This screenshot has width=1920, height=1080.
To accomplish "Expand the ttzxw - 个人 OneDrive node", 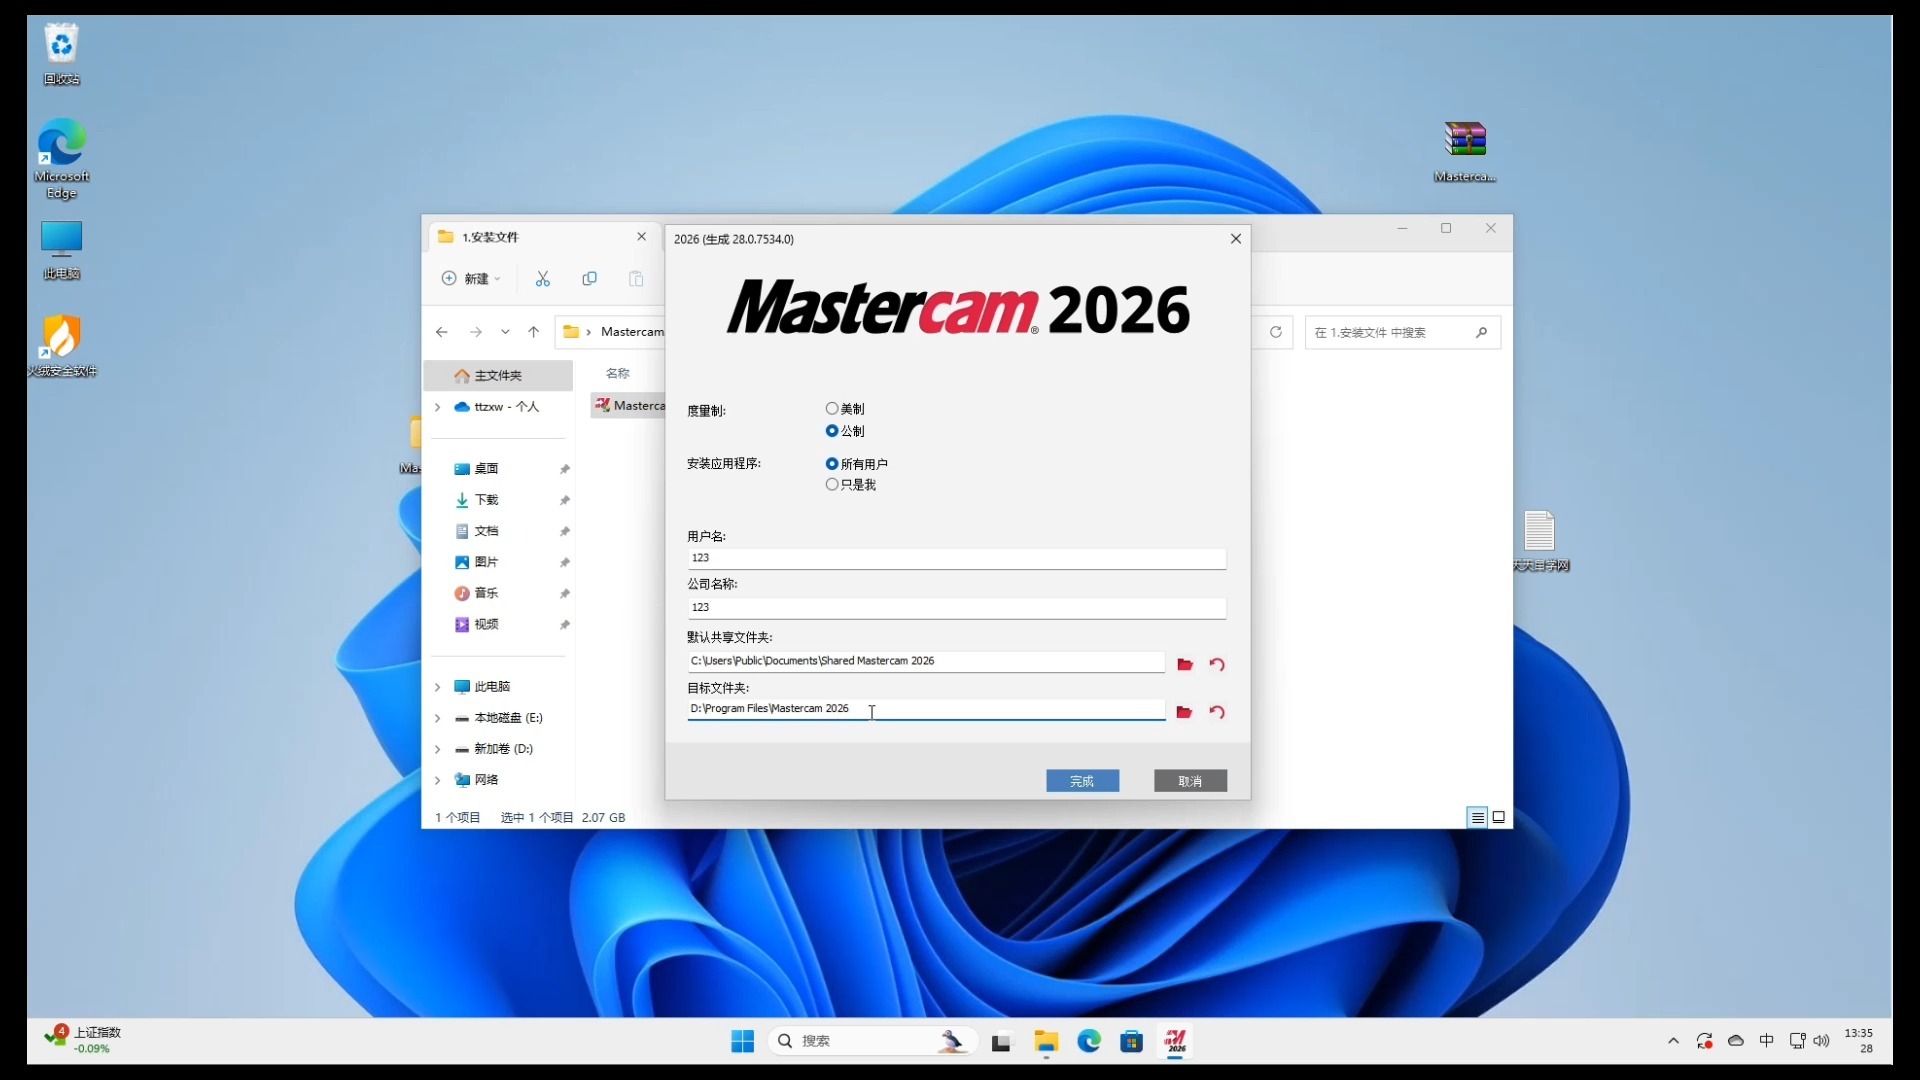I will [438, 407].
